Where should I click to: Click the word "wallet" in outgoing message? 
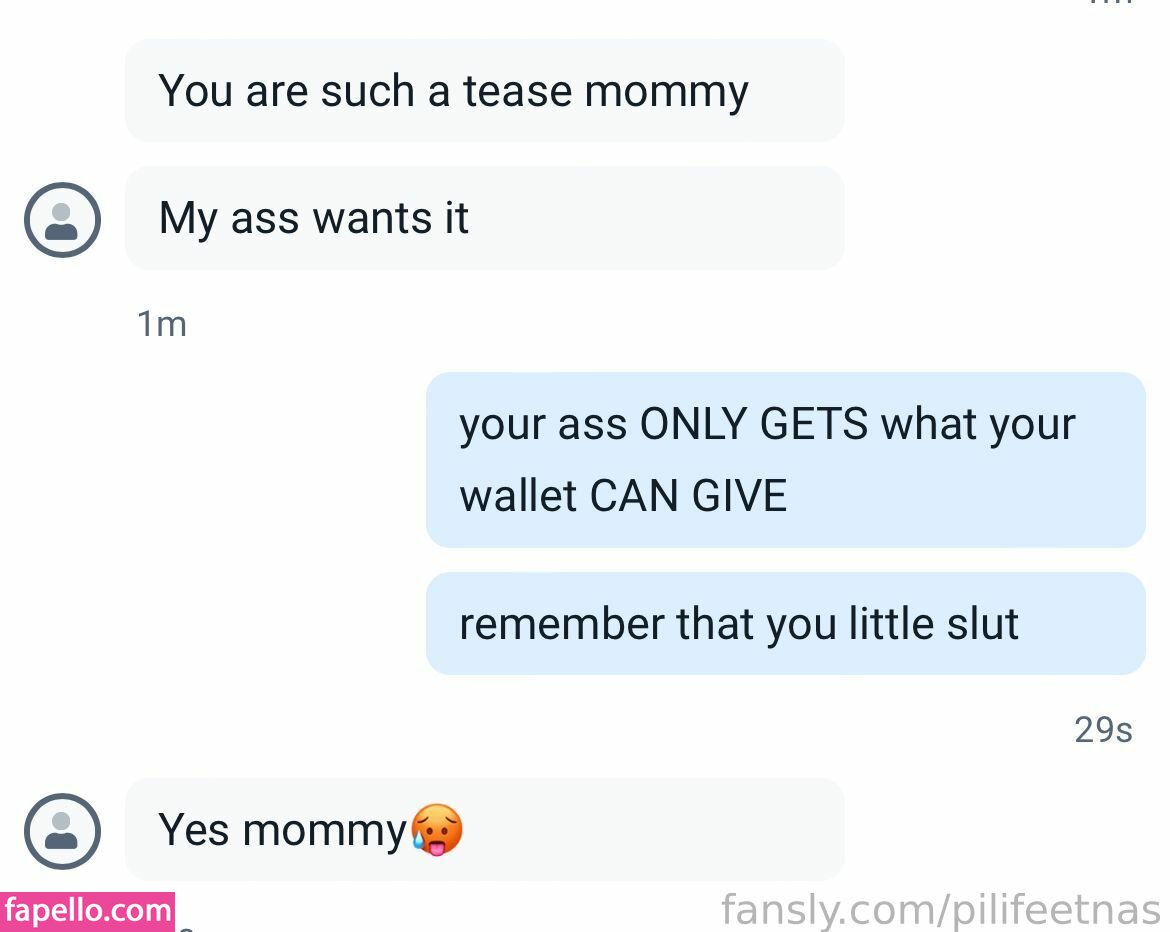coord(518,495)
